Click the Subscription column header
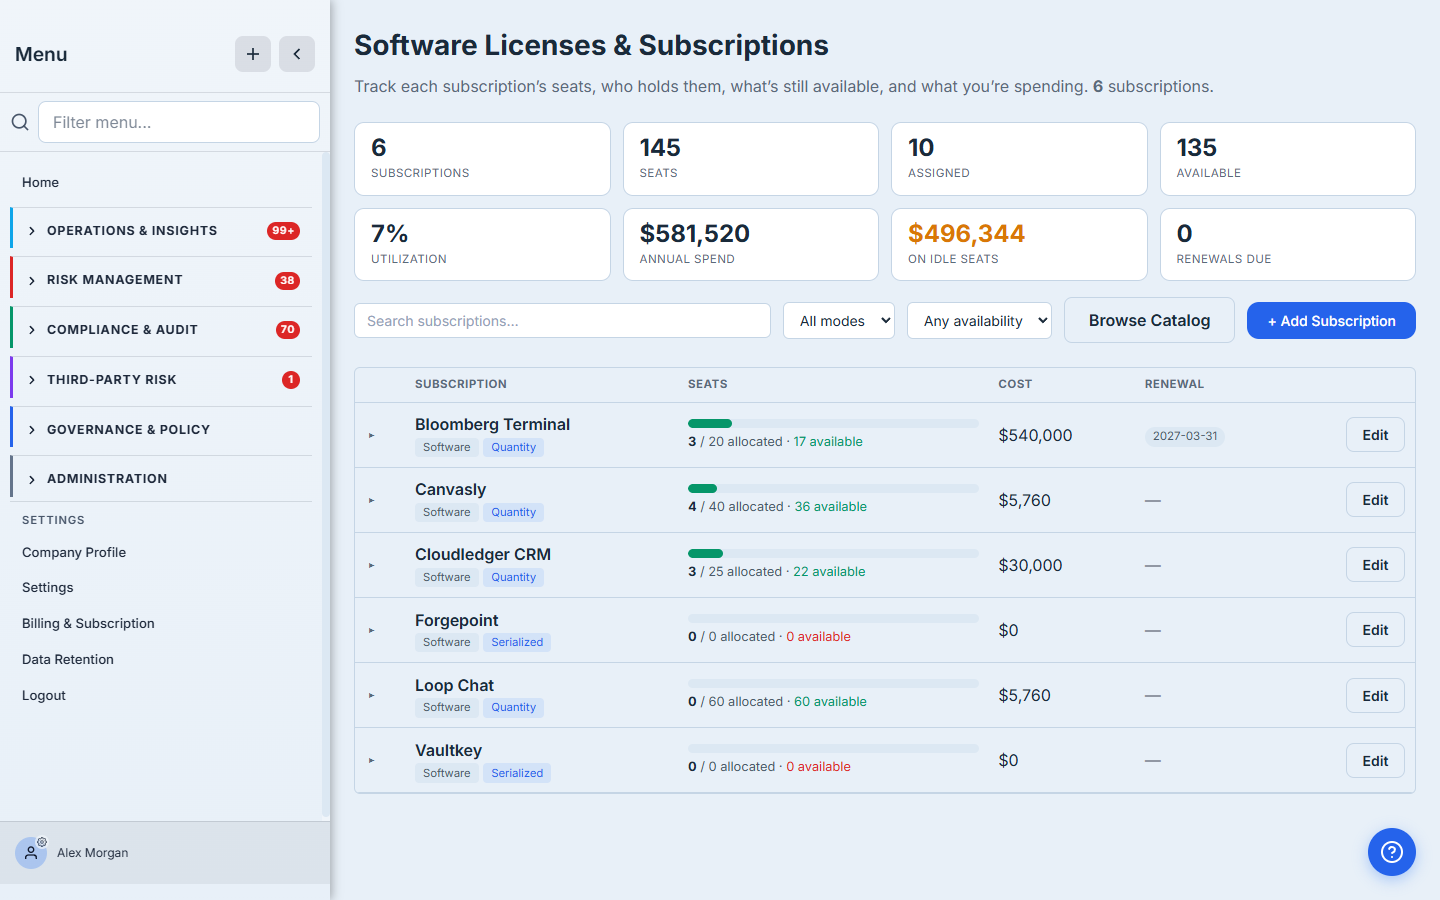This screenshot has width=1440, height=900. click(461, 384)
